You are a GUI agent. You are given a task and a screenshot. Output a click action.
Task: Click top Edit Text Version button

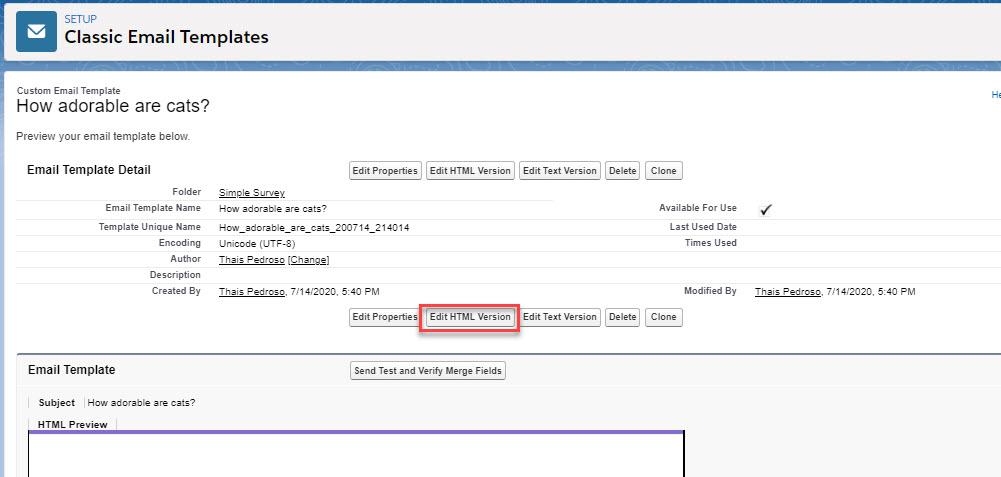click(560, 171)
